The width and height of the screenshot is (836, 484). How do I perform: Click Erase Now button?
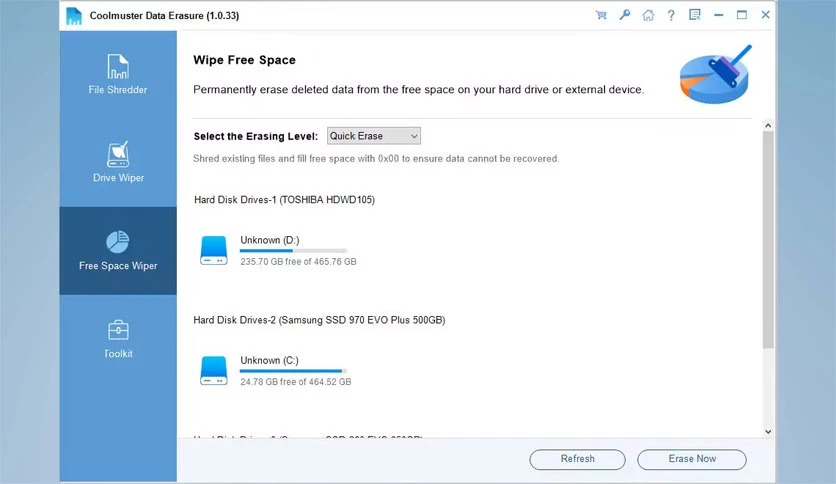coord(692,459)
